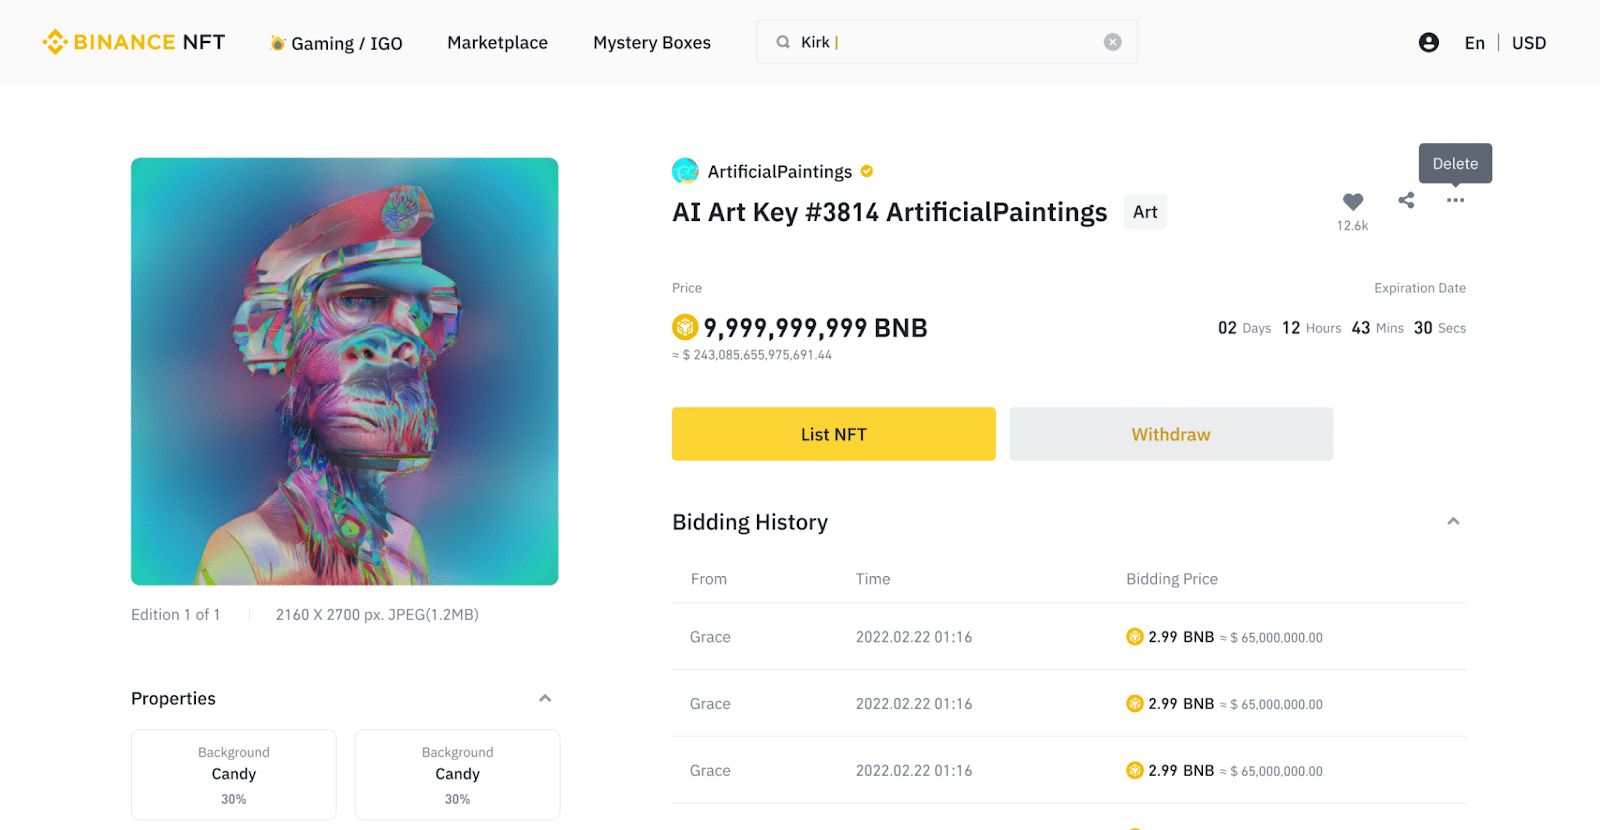
Task: Open the three-dot more options menu
Action: pyautogui.click(x=1455, y=200)
